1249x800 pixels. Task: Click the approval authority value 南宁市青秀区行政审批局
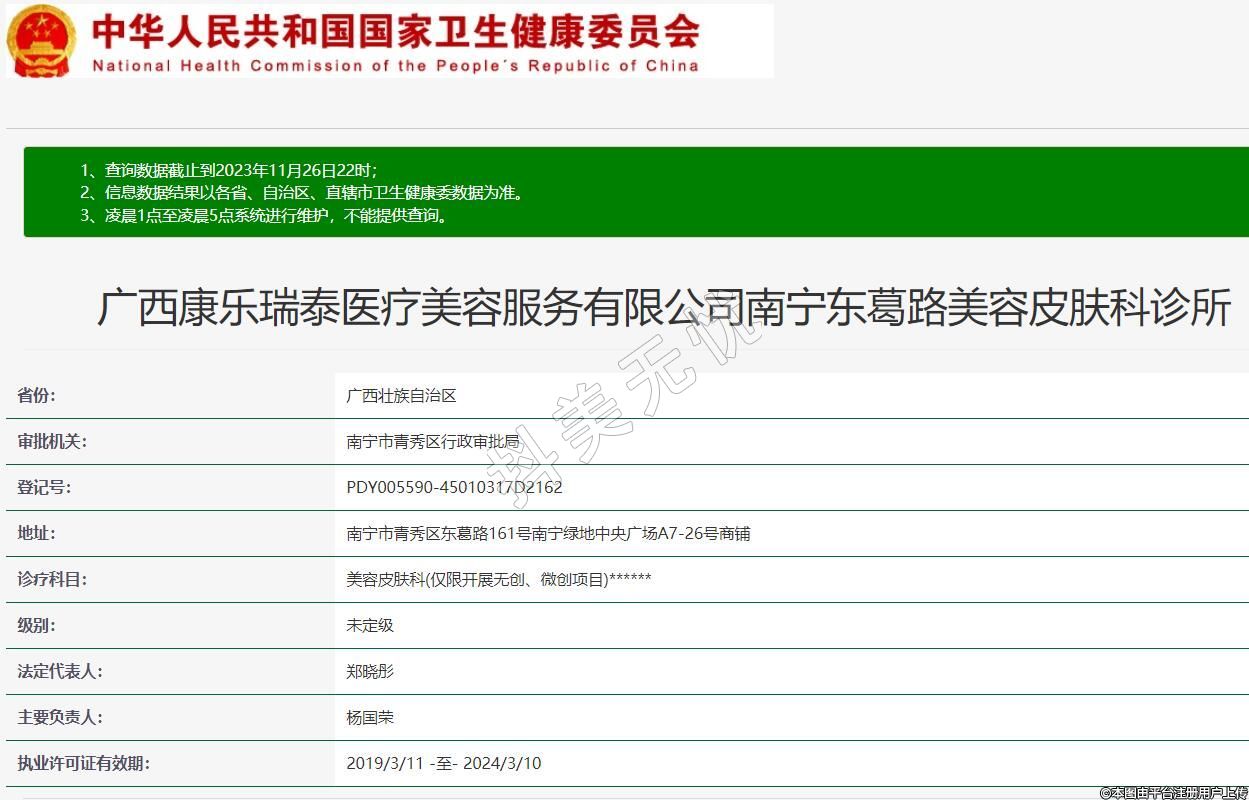click(433, 442)
